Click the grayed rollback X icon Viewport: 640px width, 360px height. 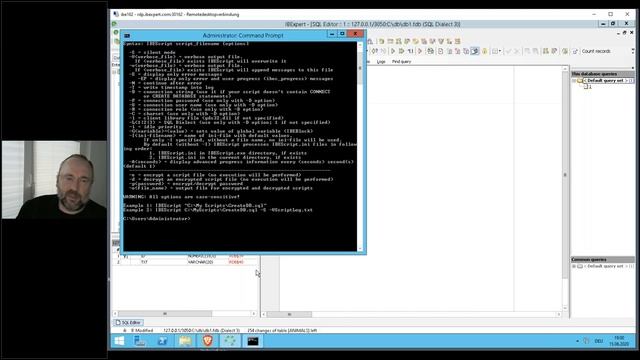[517, 51]
